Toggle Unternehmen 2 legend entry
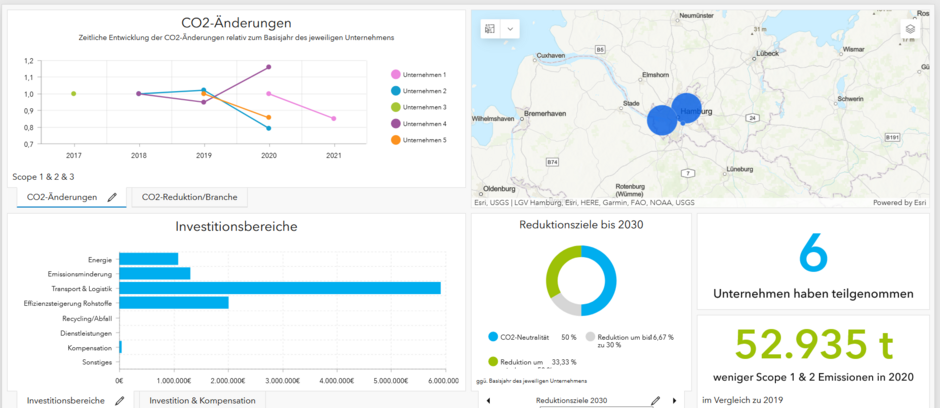 pyautogui.click(x=419, y=90)
